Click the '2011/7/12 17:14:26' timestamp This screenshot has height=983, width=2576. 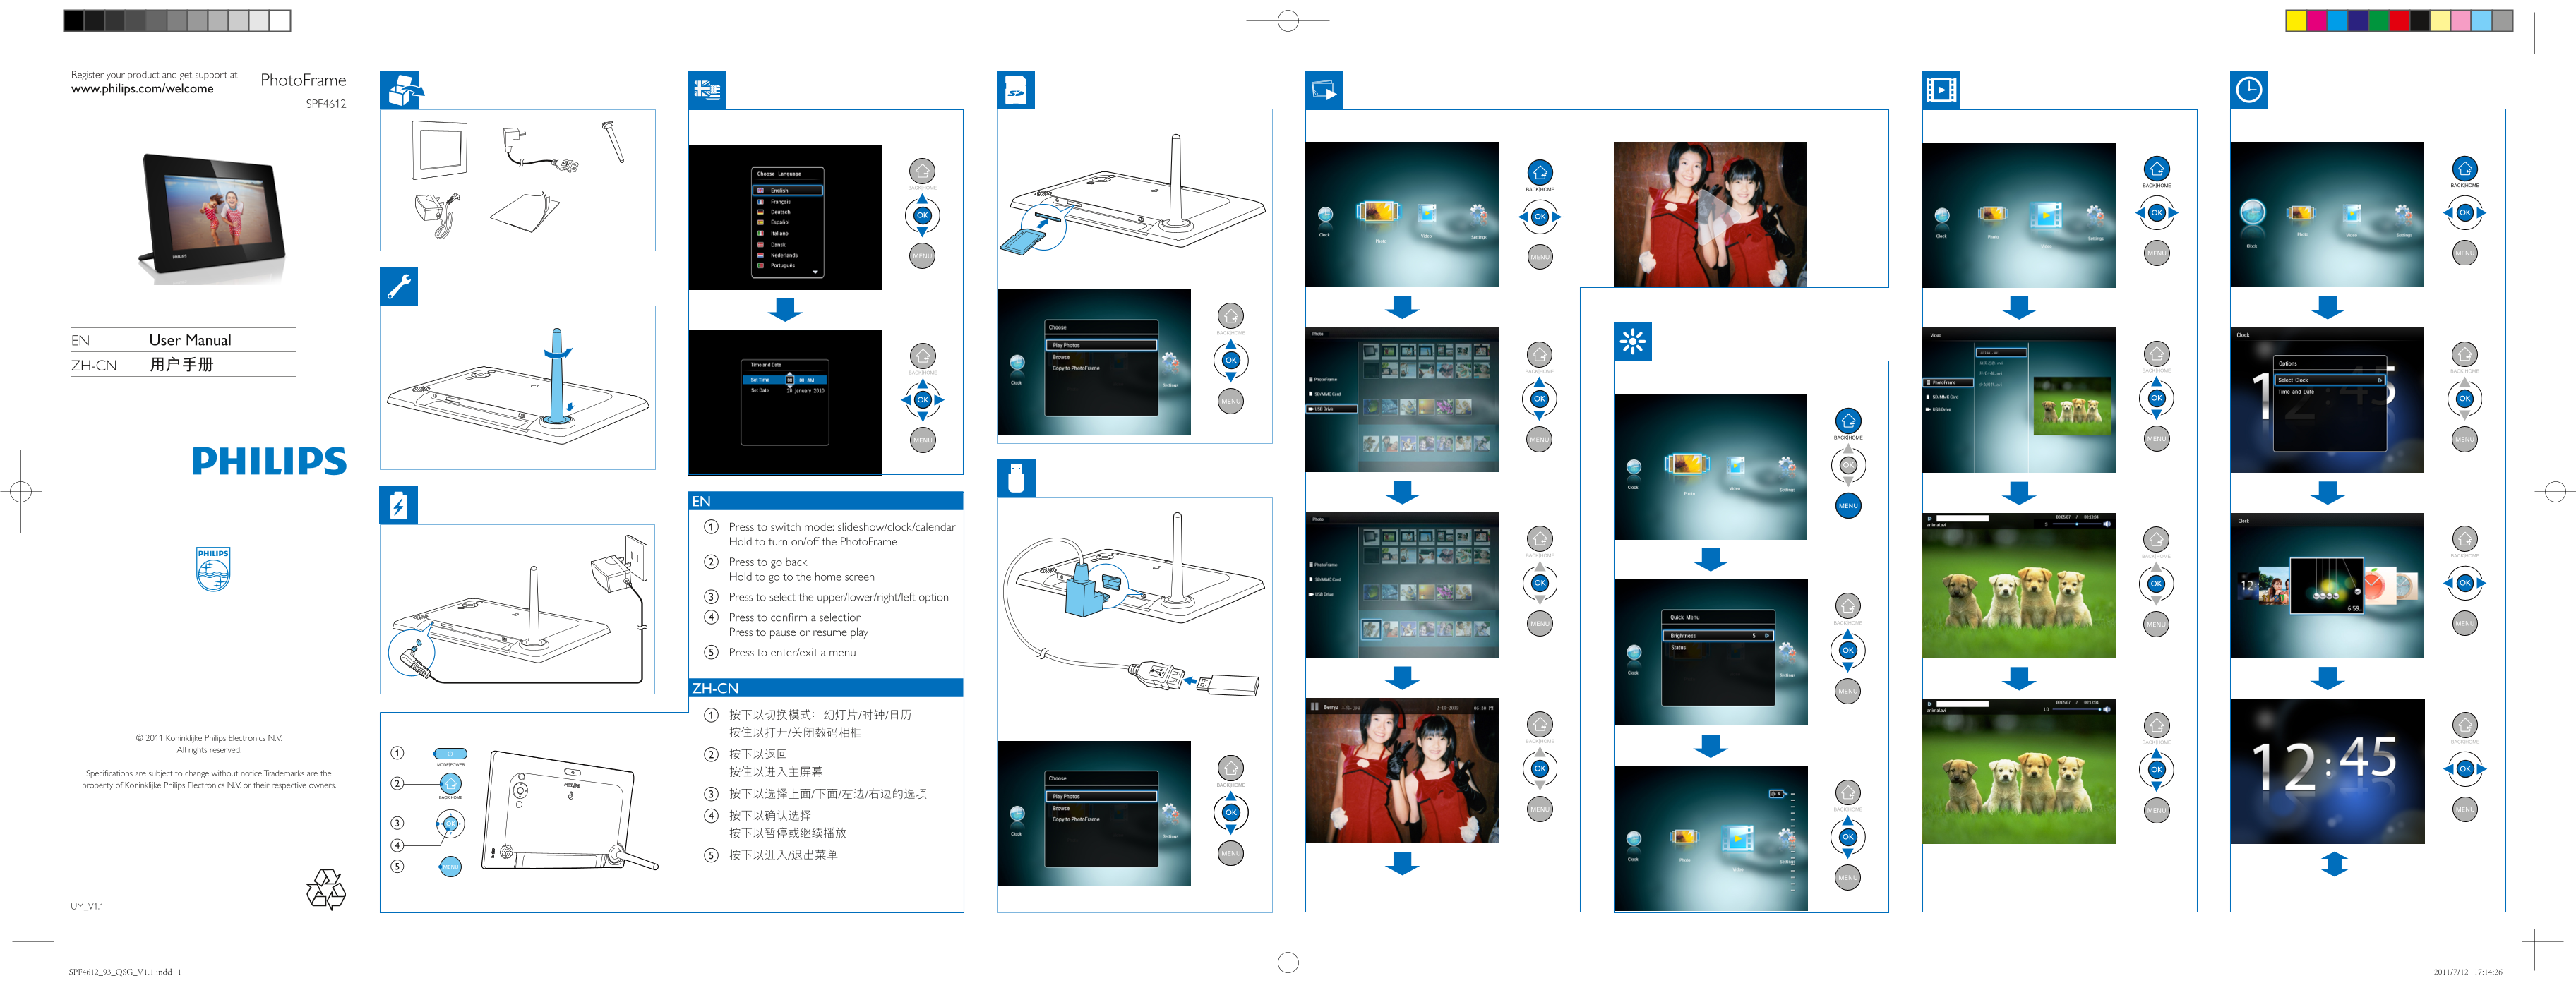coord(2468,972)
